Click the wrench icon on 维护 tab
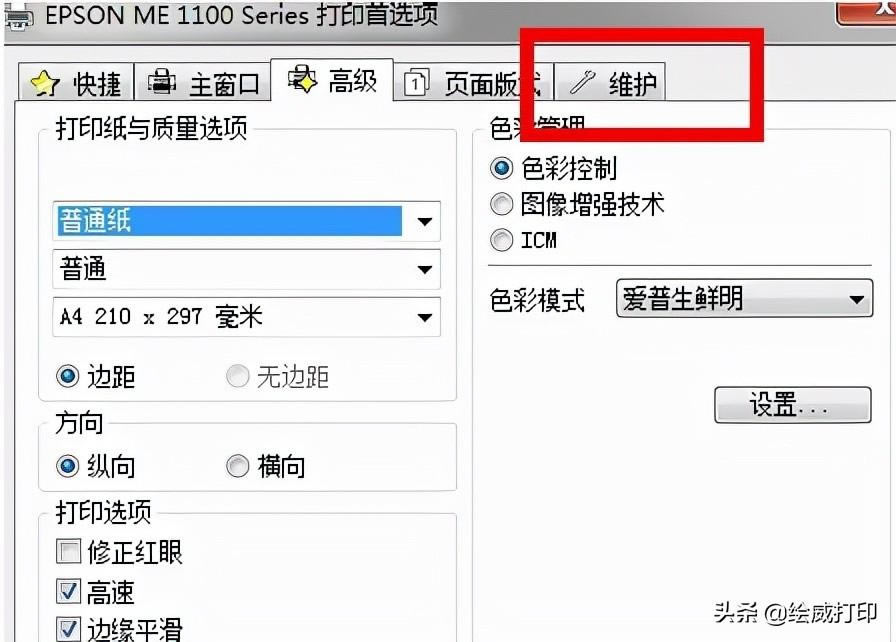The width and height of the screenshot is (896, 642). click(582, 82)
